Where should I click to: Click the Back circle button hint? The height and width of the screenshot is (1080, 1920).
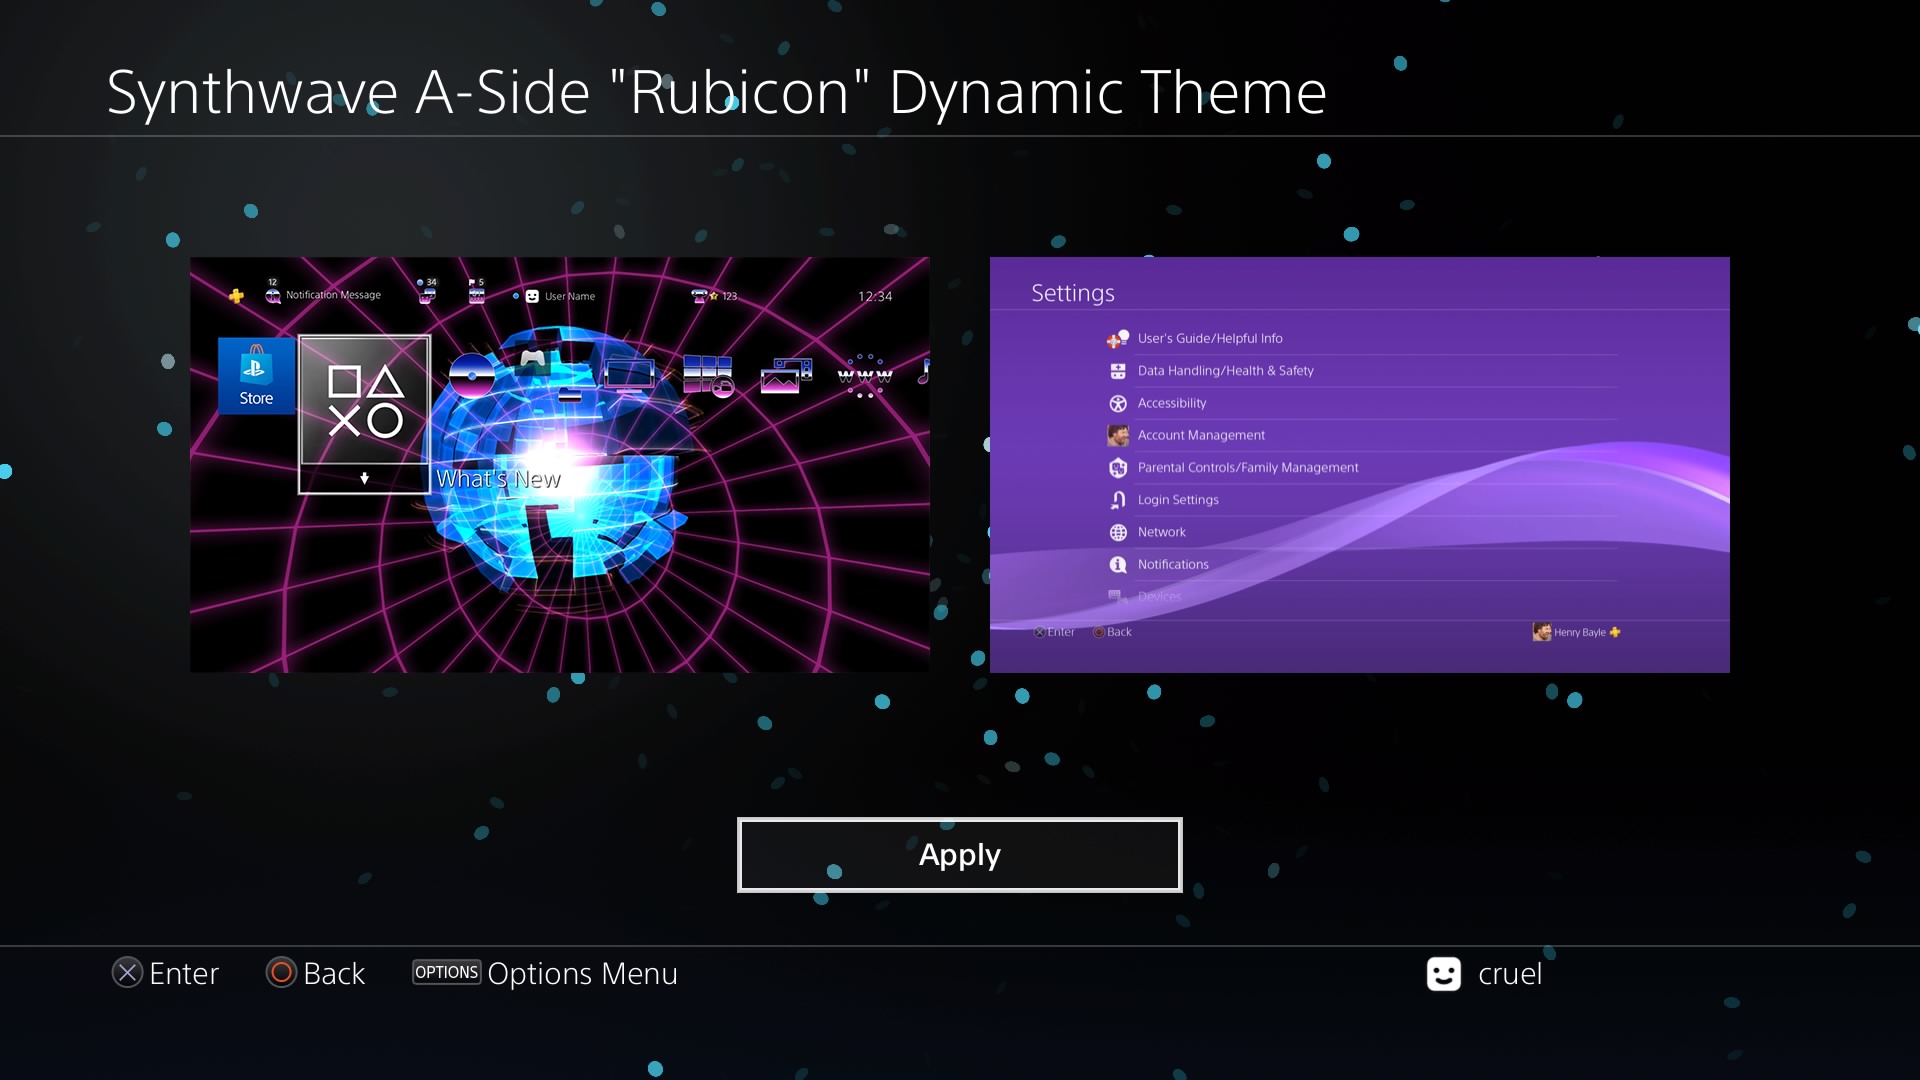click(281, 973)
